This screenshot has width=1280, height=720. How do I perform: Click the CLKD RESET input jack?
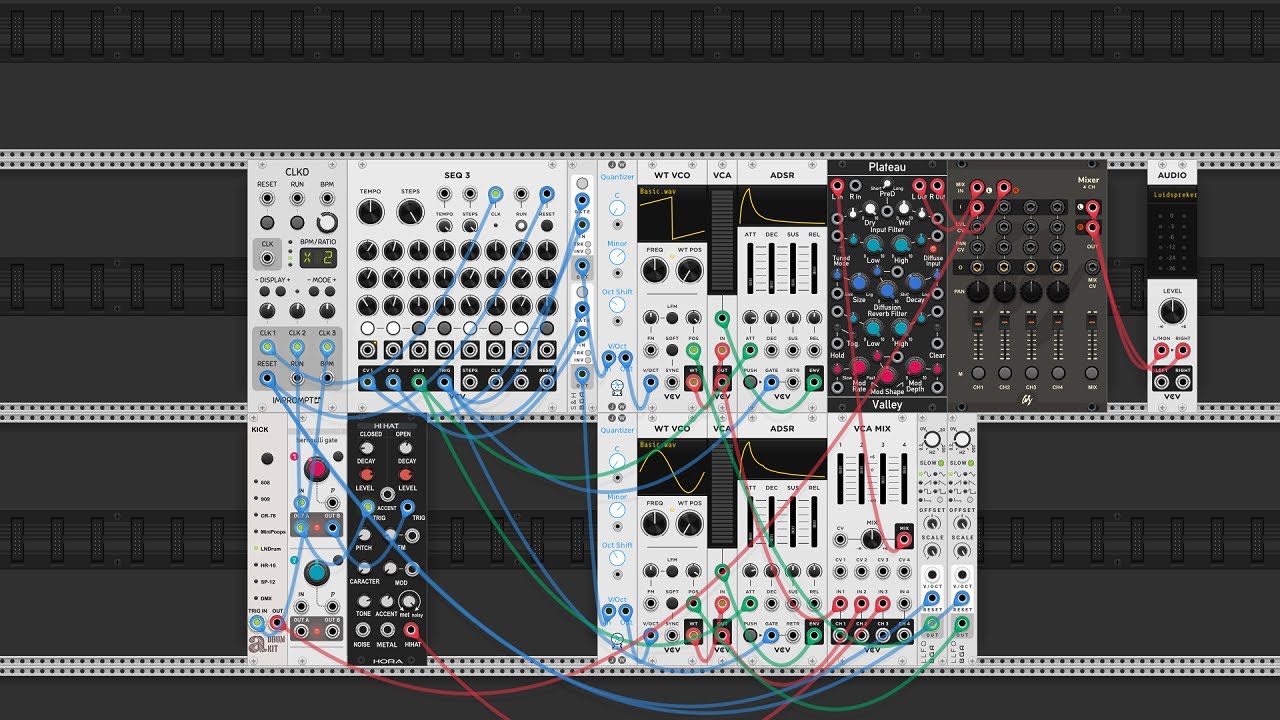[x=267, y=199]
